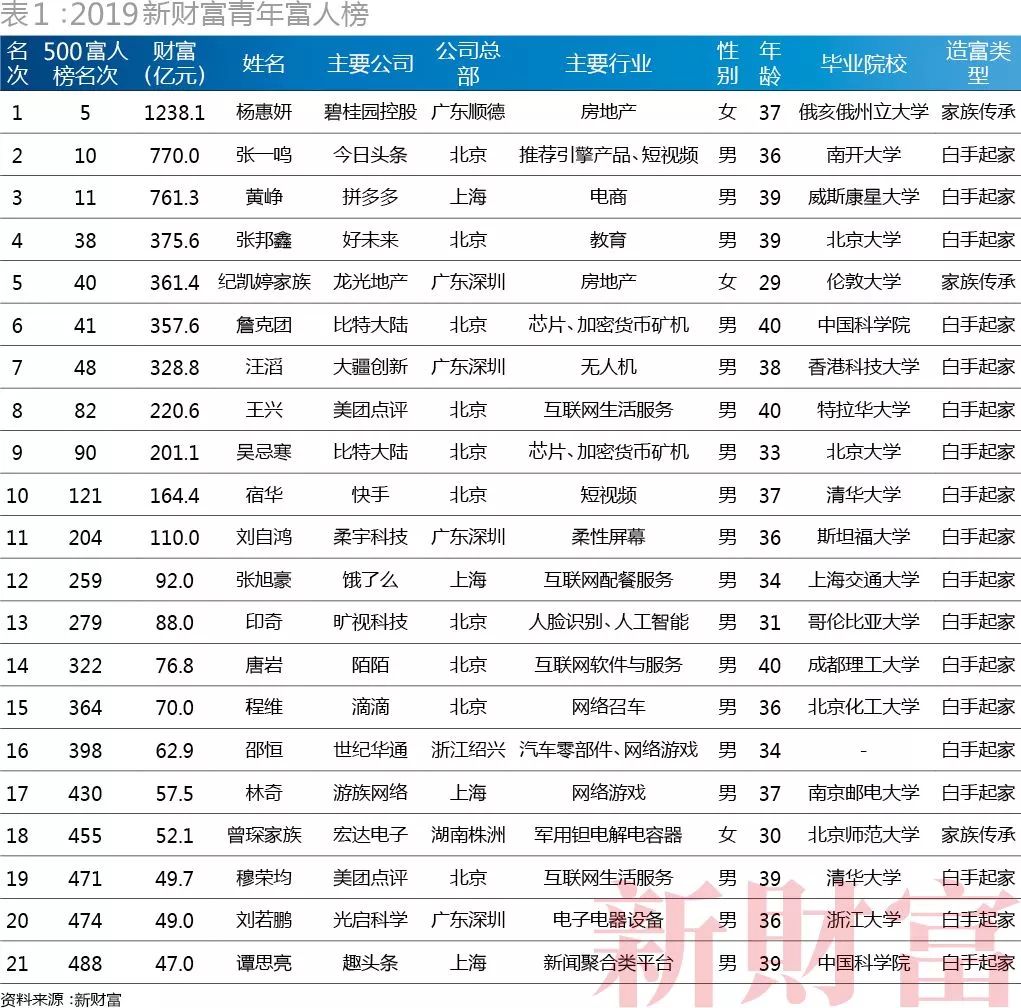Click the title 表1:2019新财富青年富人榜
This screenshot has height=1008, width=1021.
click(185, 14)
